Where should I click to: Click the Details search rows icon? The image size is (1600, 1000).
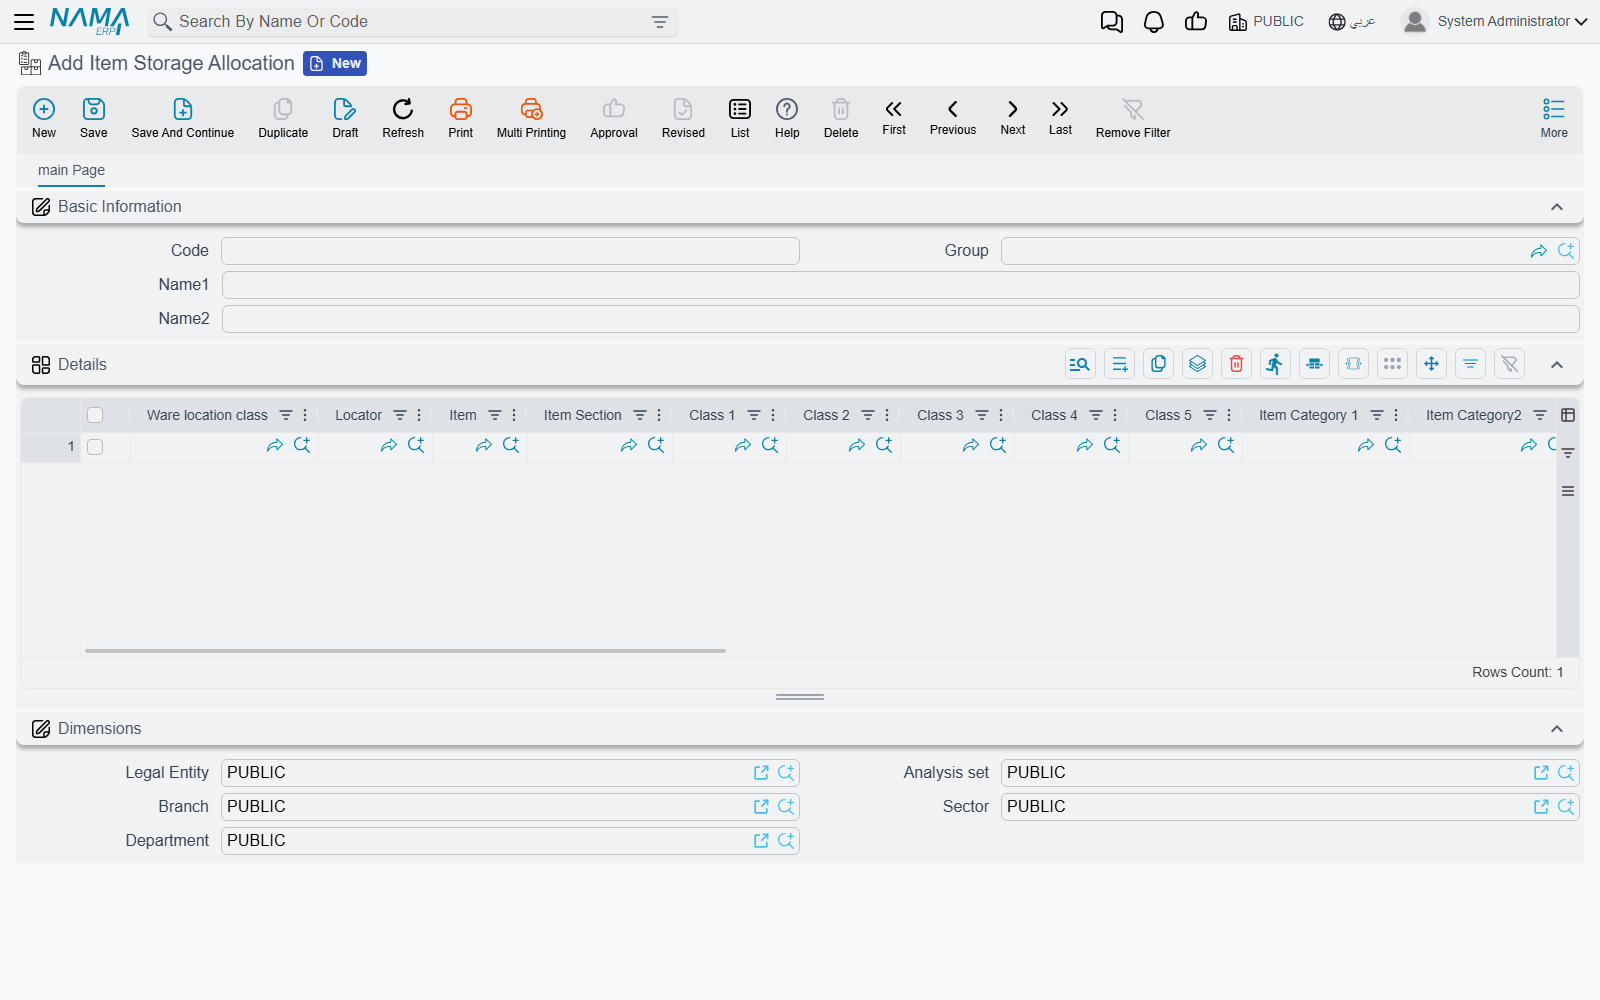click(x=1080, y=364)
